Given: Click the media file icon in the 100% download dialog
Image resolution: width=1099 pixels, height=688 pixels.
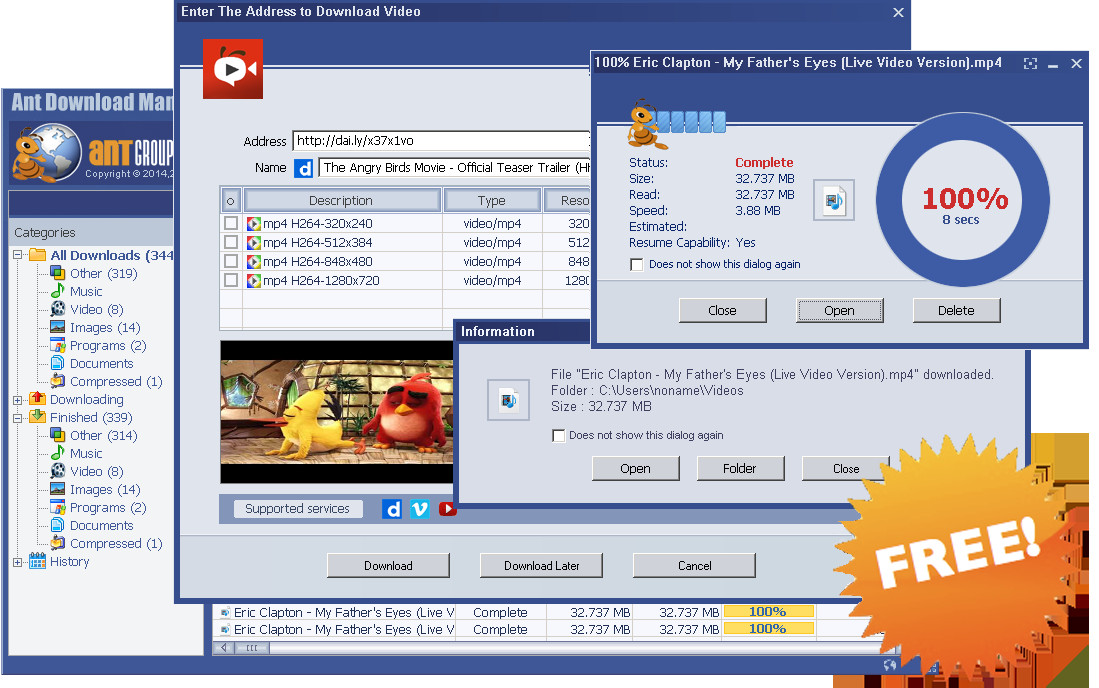Looking at the screenshot, I should click(833, 200).
